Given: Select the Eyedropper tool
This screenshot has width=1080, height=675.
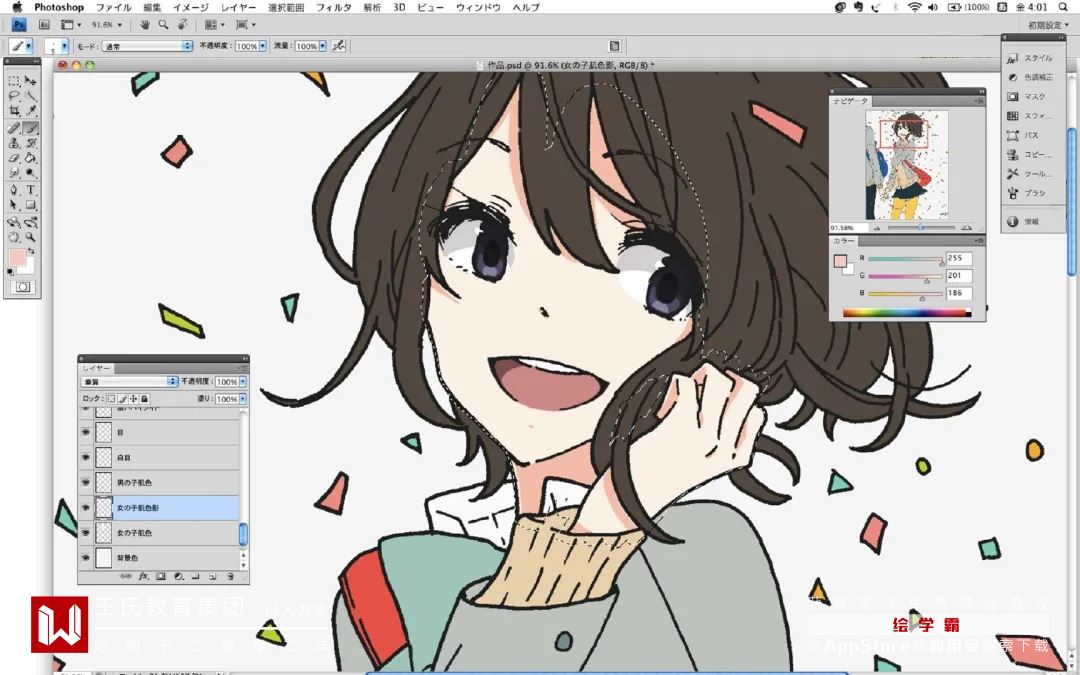Looking at the screenshot, I should pyautogui.click(x=31, y=111).
